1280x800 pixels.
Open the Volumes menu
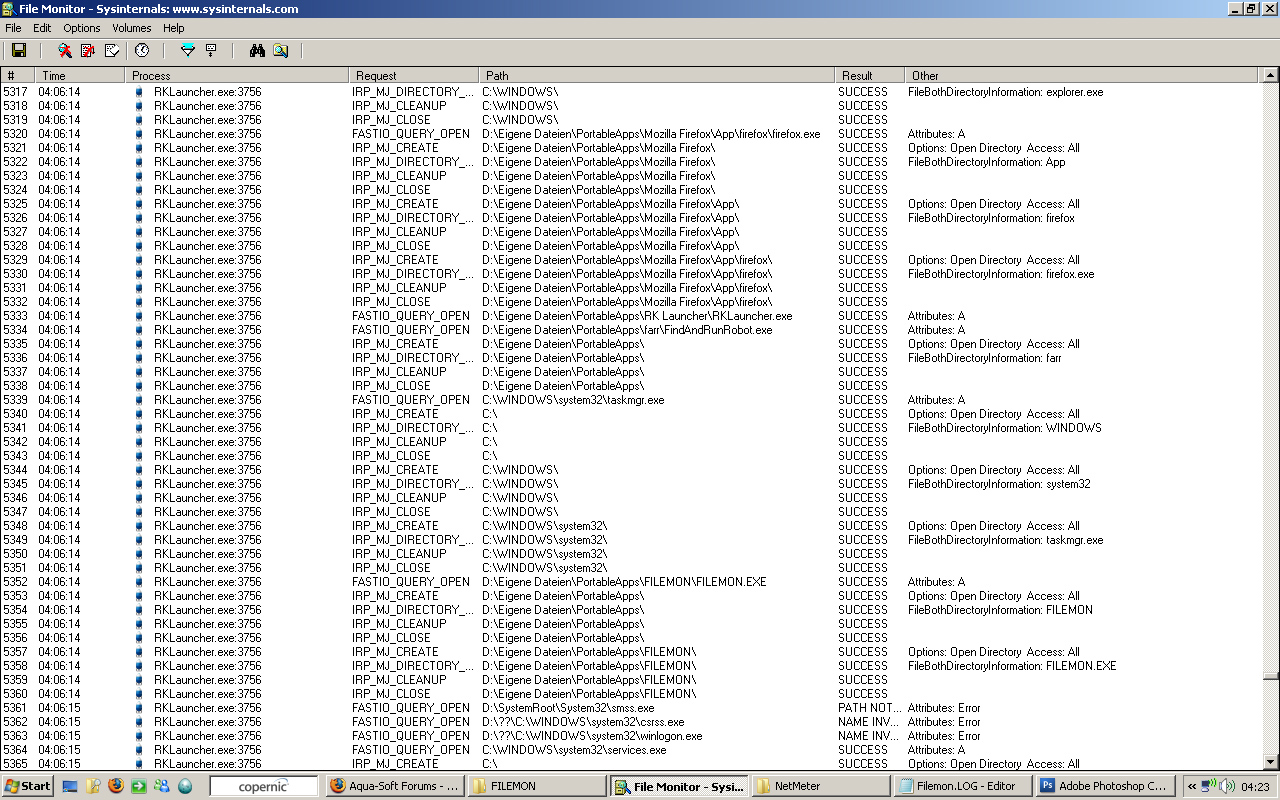[132, 28]
